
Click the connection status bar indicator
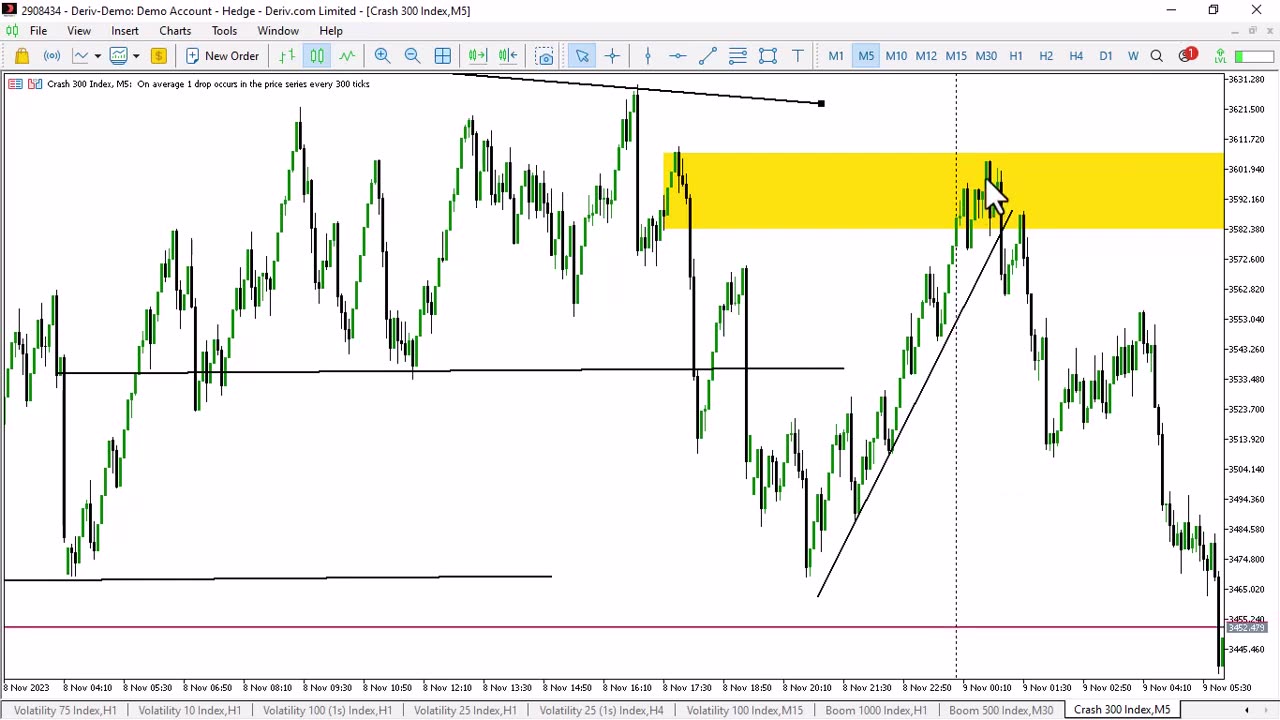(x=1254, y=57)
